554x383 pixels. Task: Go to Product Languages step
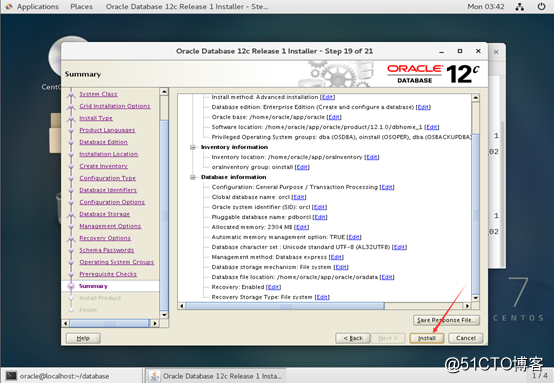[107, 130]
